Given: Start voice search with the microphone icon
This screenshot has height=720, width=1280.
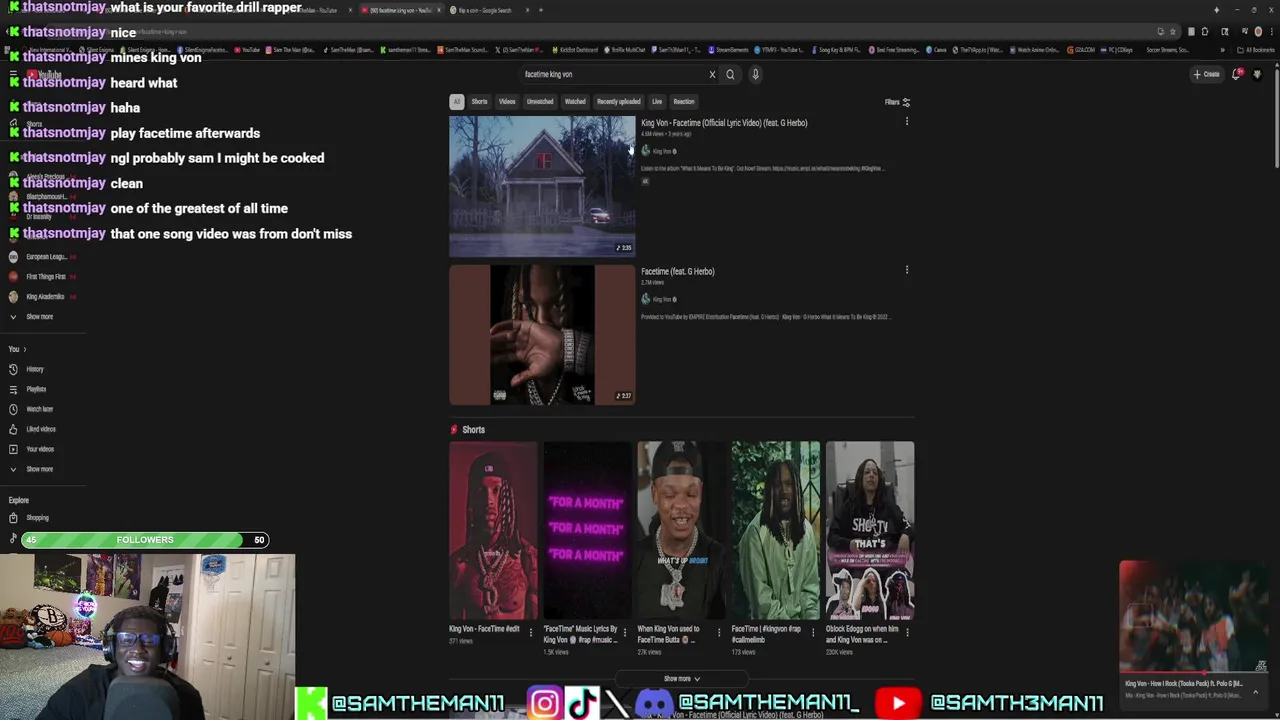Looking at the screenshot, I should [755, 74].
